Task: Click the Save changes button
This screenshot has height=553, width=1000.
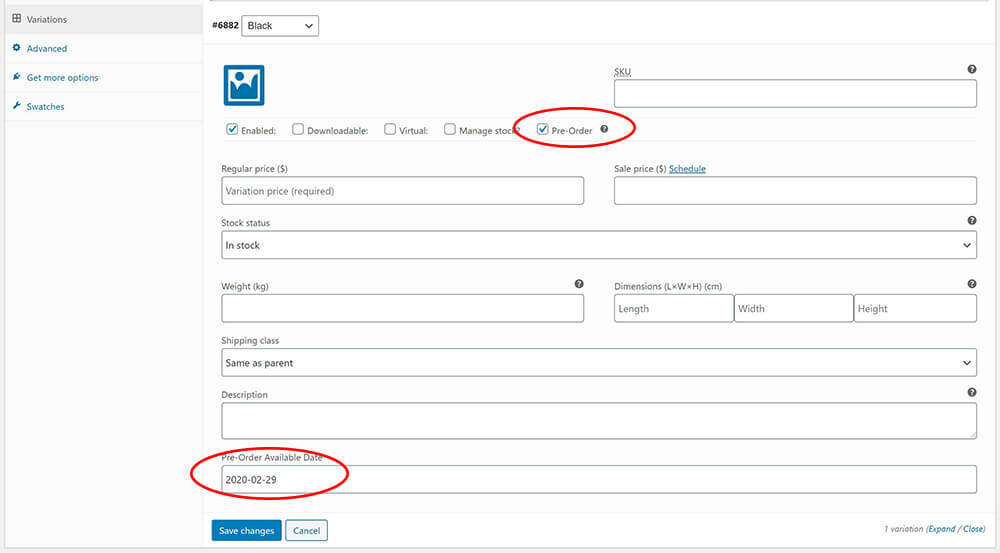Action: (245, 531)
